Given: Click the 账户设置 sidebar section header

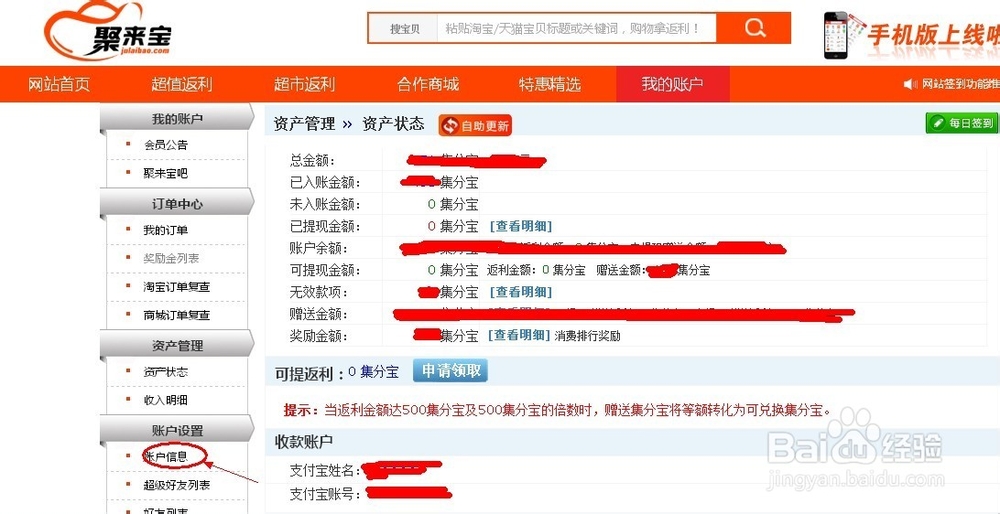Looking at the screenshot, I should click(177, 430).
